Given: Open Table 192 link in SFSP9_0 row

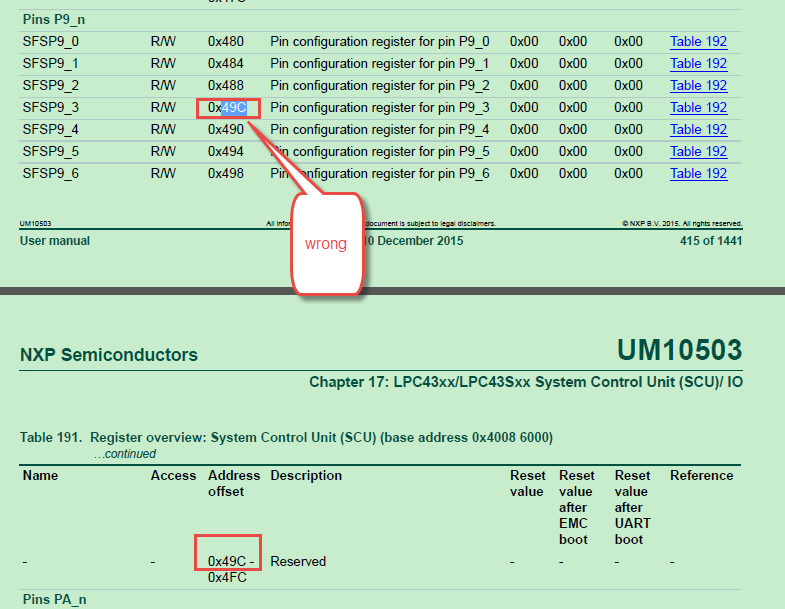Looking at the screenshot, I should [x=698, y=42].
